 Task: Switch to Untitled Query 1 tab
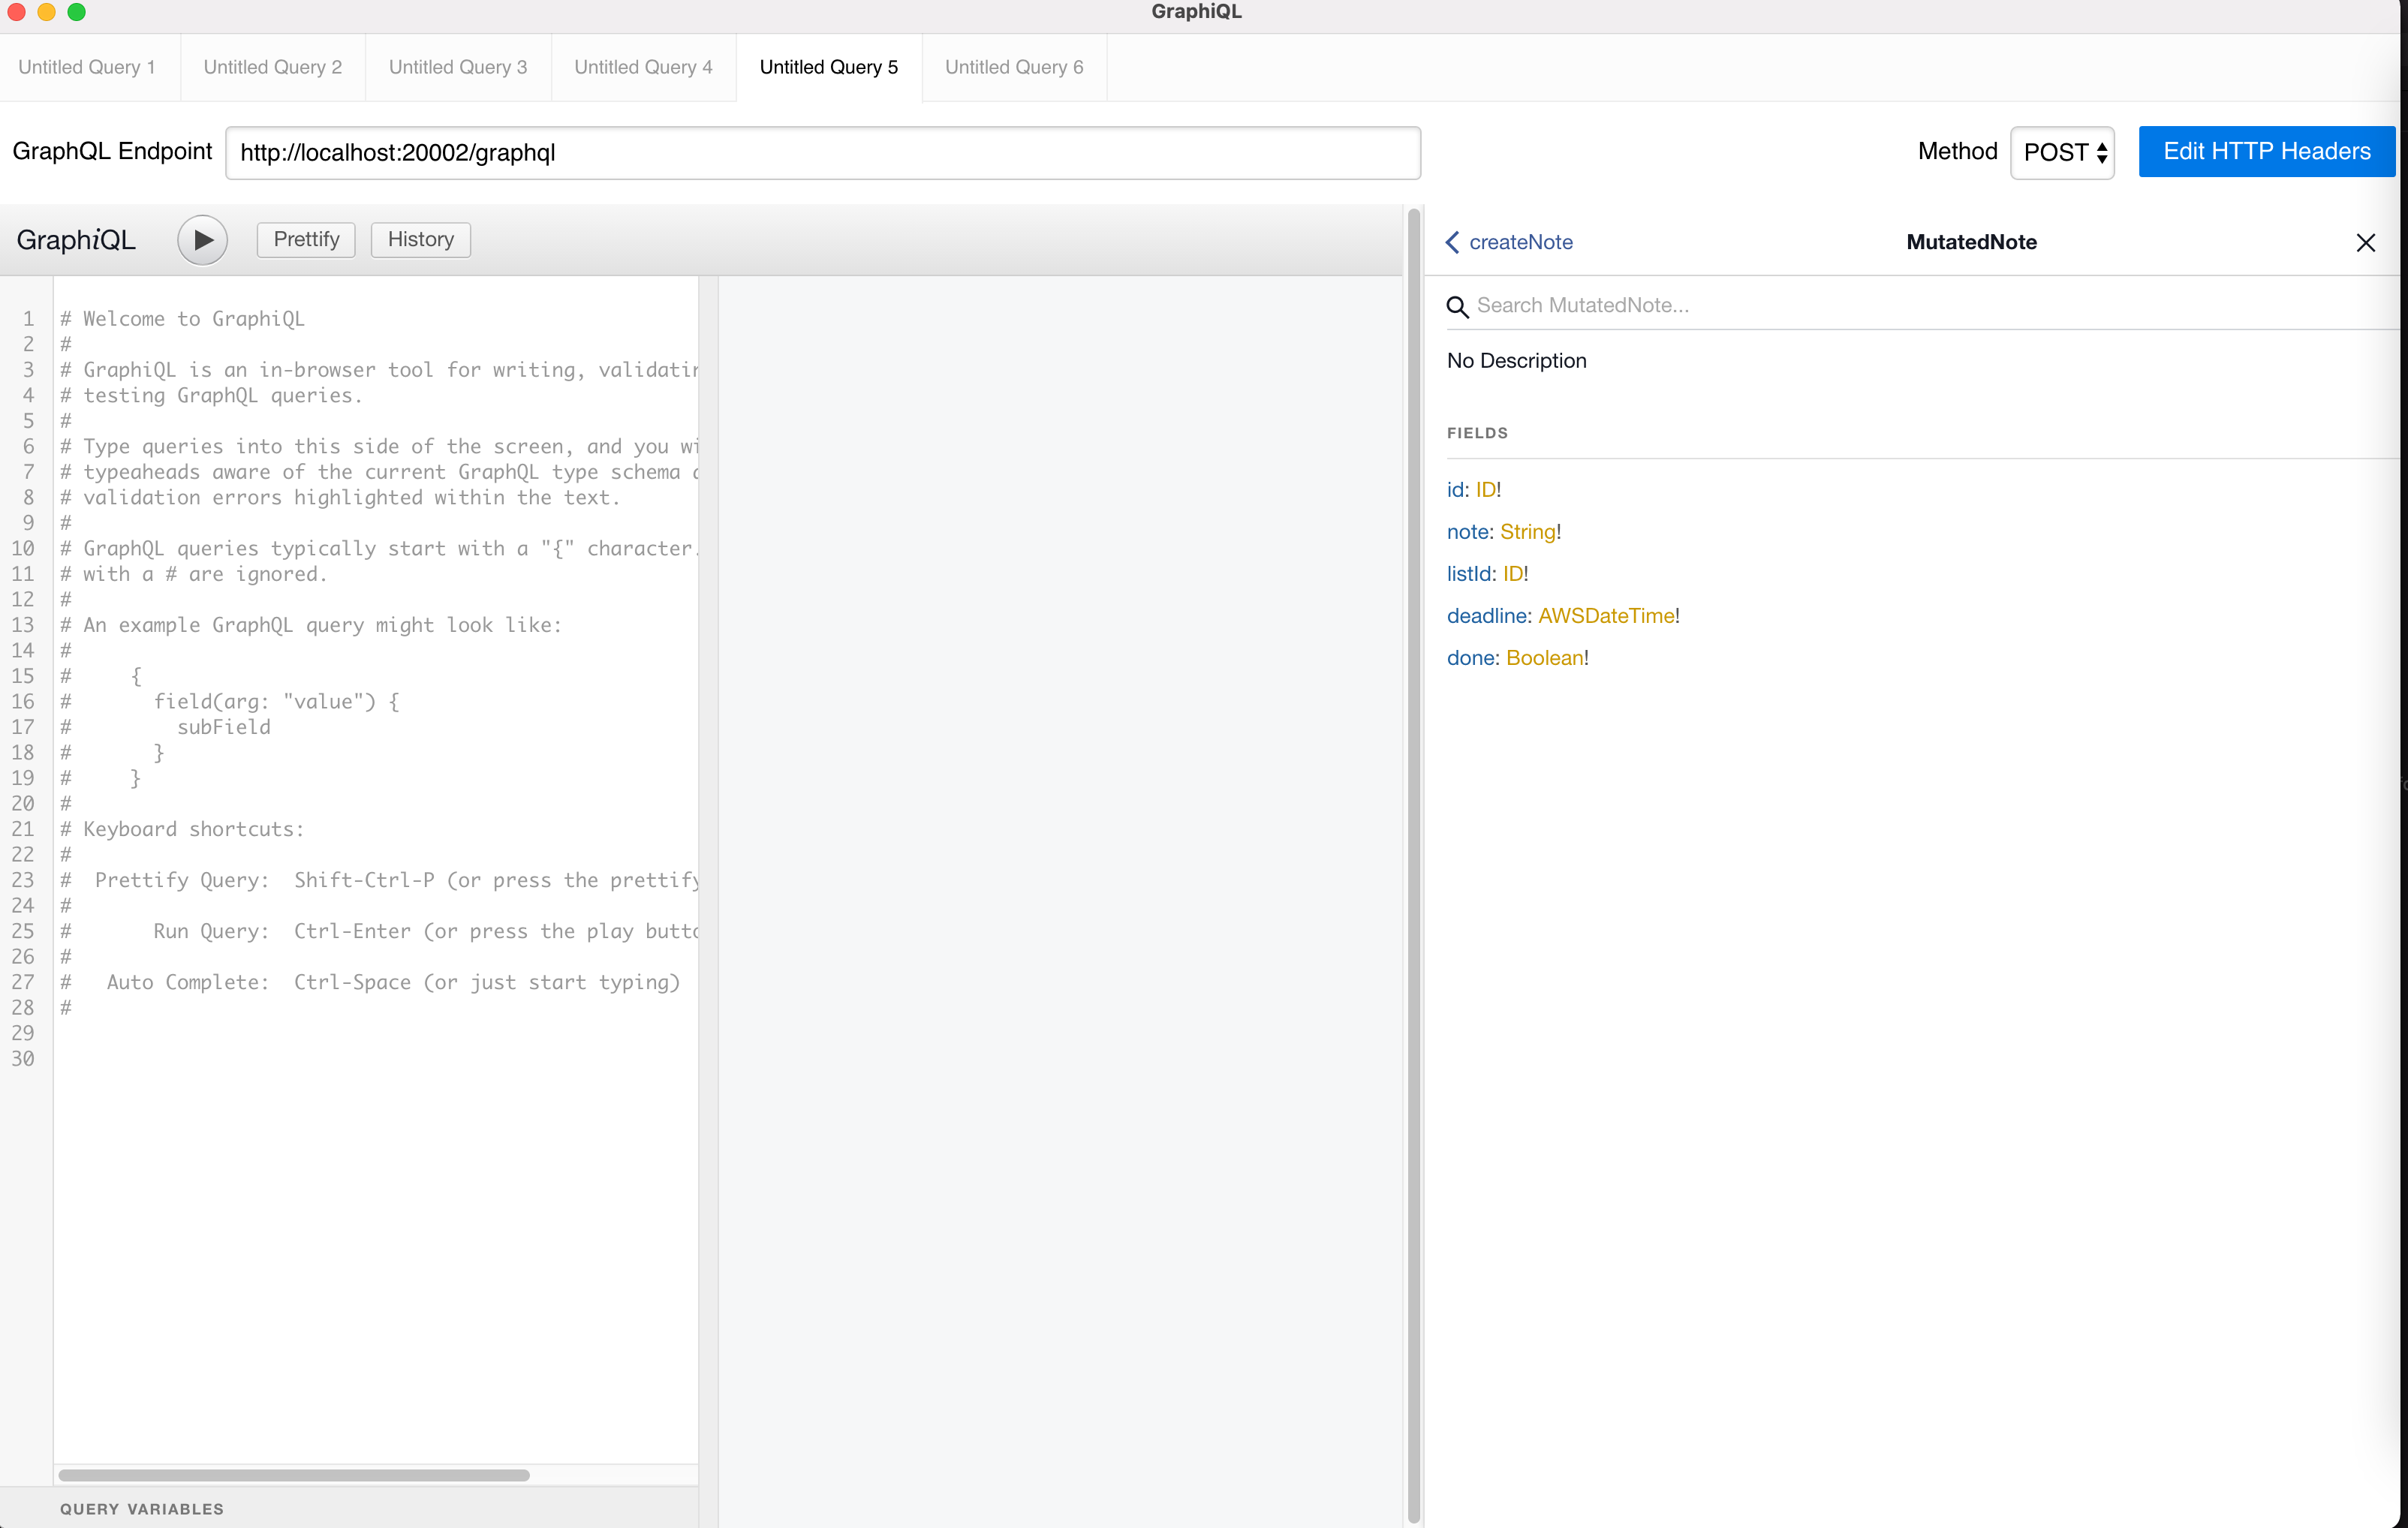click(87, 67)
